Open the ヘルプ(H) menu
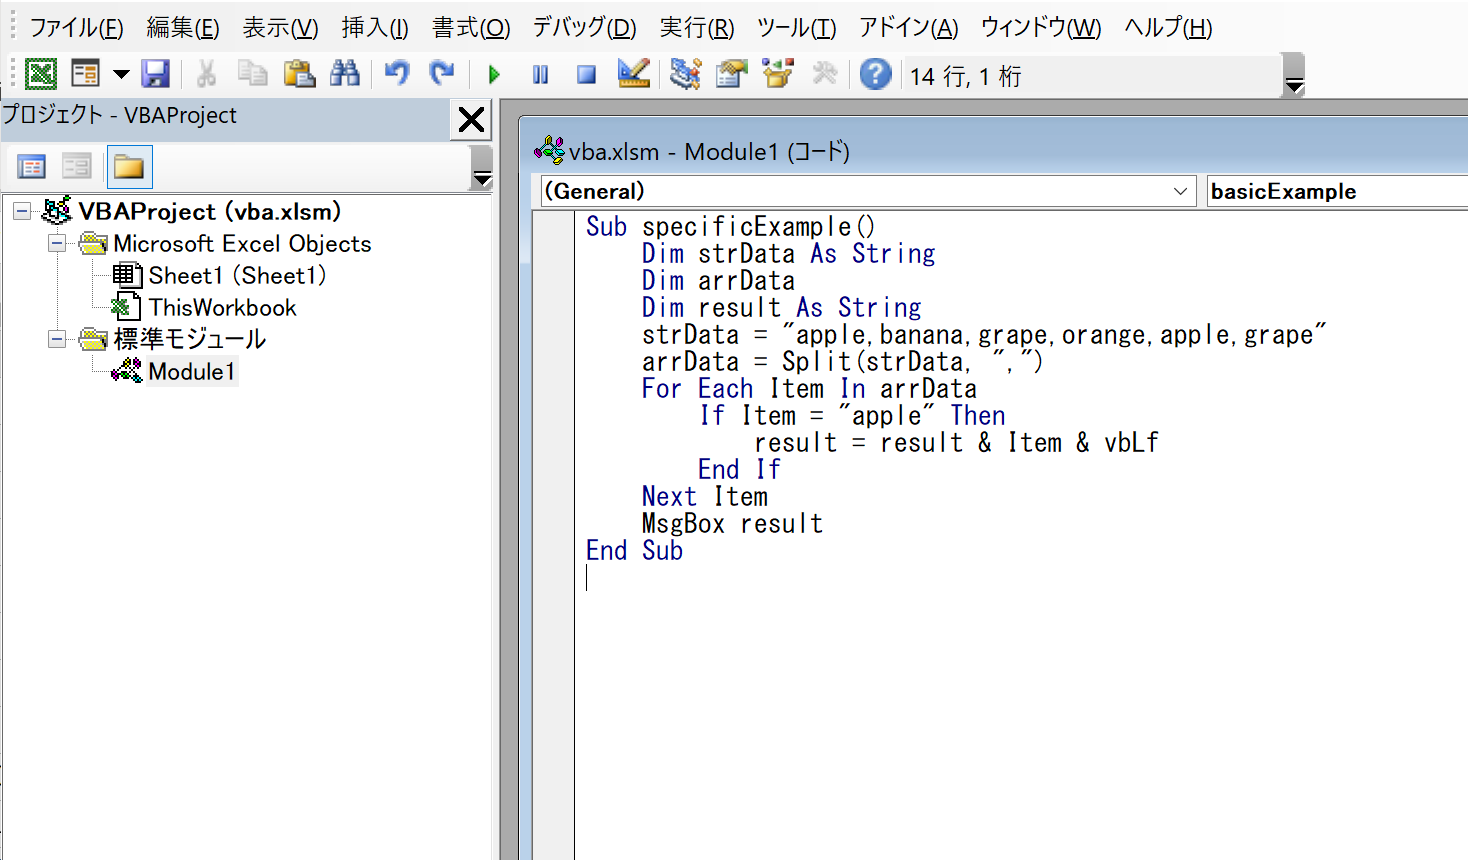 (x=1168, y=27)
